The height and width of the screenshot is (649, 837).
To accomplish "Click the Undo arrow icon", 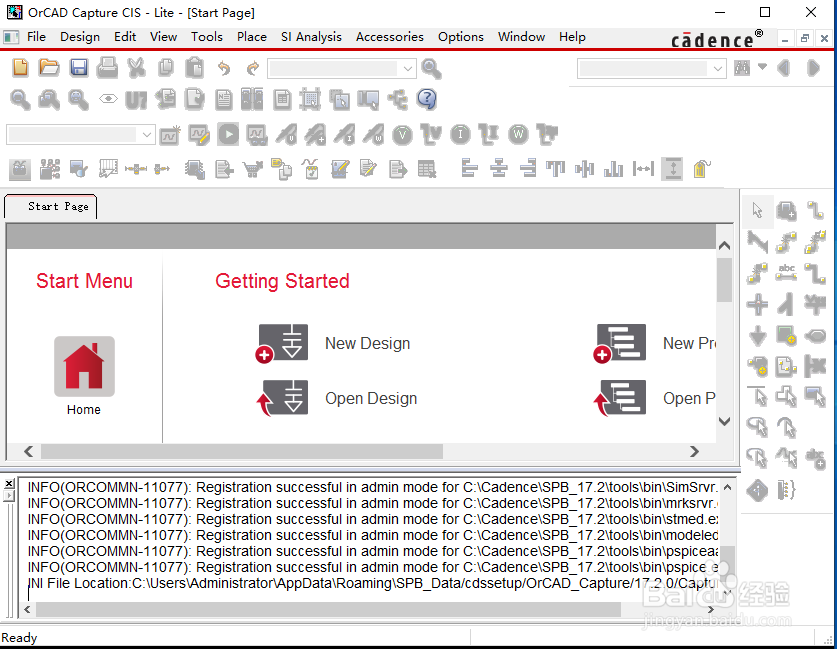I will point(224,68).
